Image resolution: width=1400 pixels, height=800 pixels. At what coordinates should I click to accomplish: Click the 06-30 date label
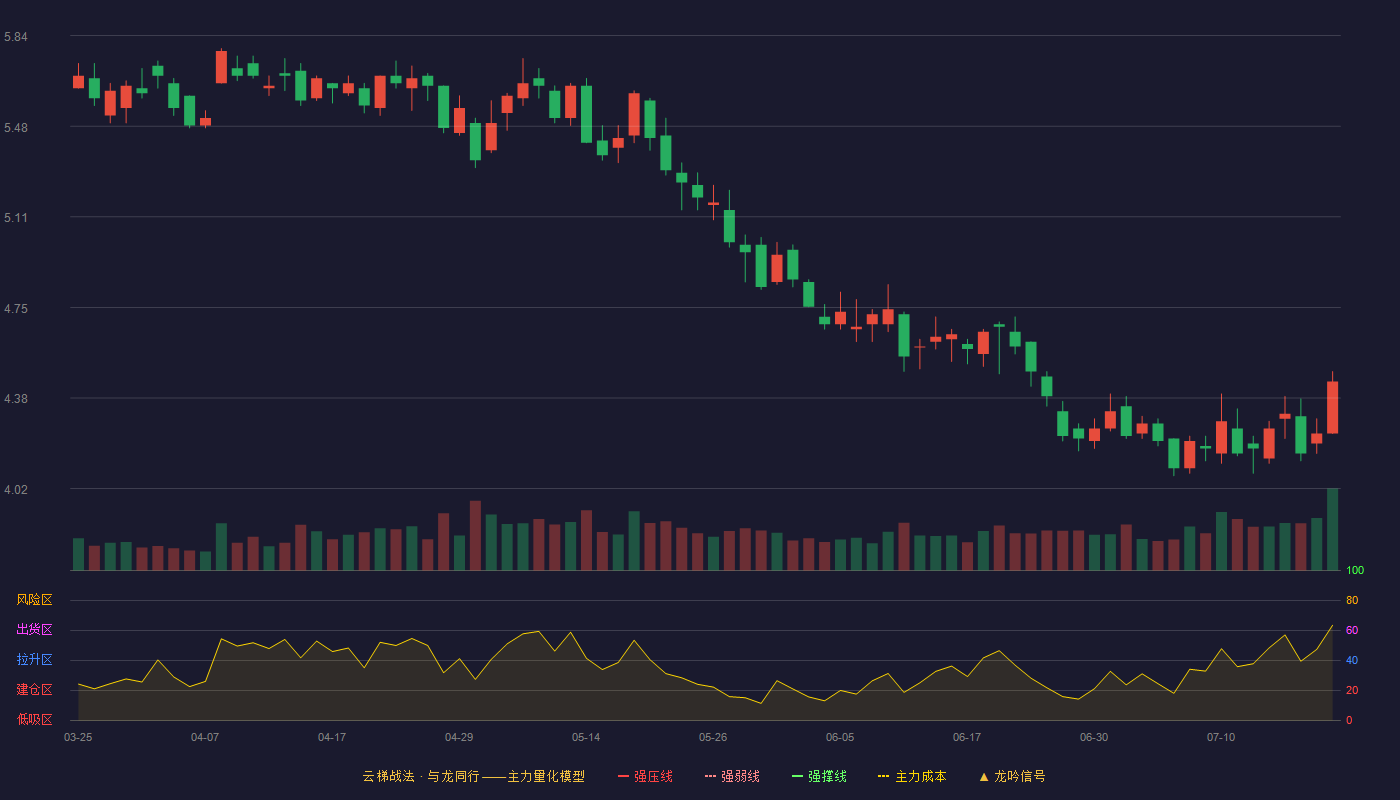(1094, 737)
